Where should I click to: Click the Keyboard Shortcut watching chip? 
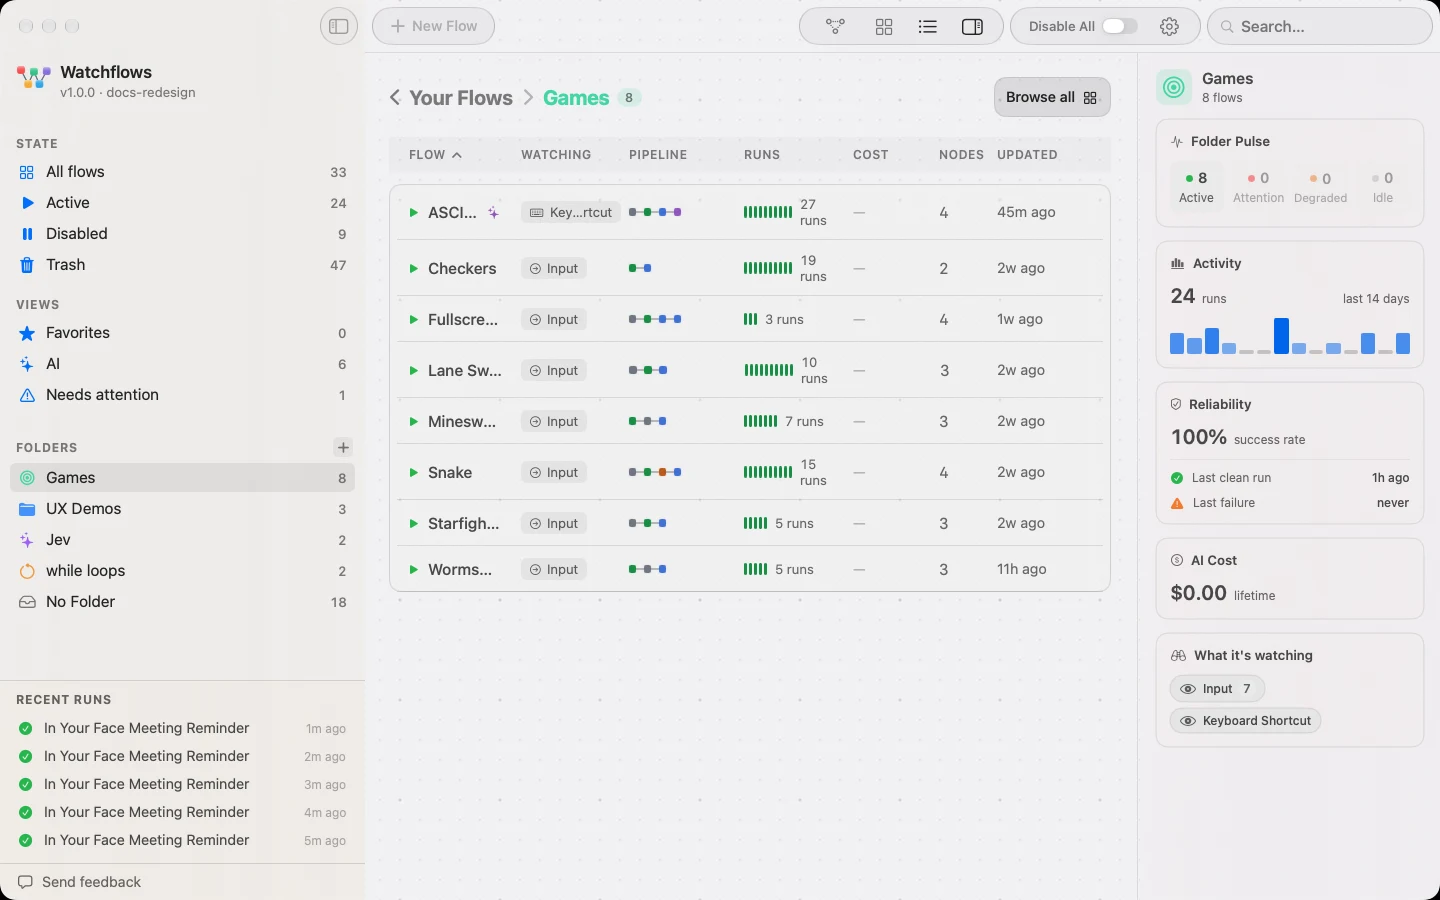[1246, 721]
